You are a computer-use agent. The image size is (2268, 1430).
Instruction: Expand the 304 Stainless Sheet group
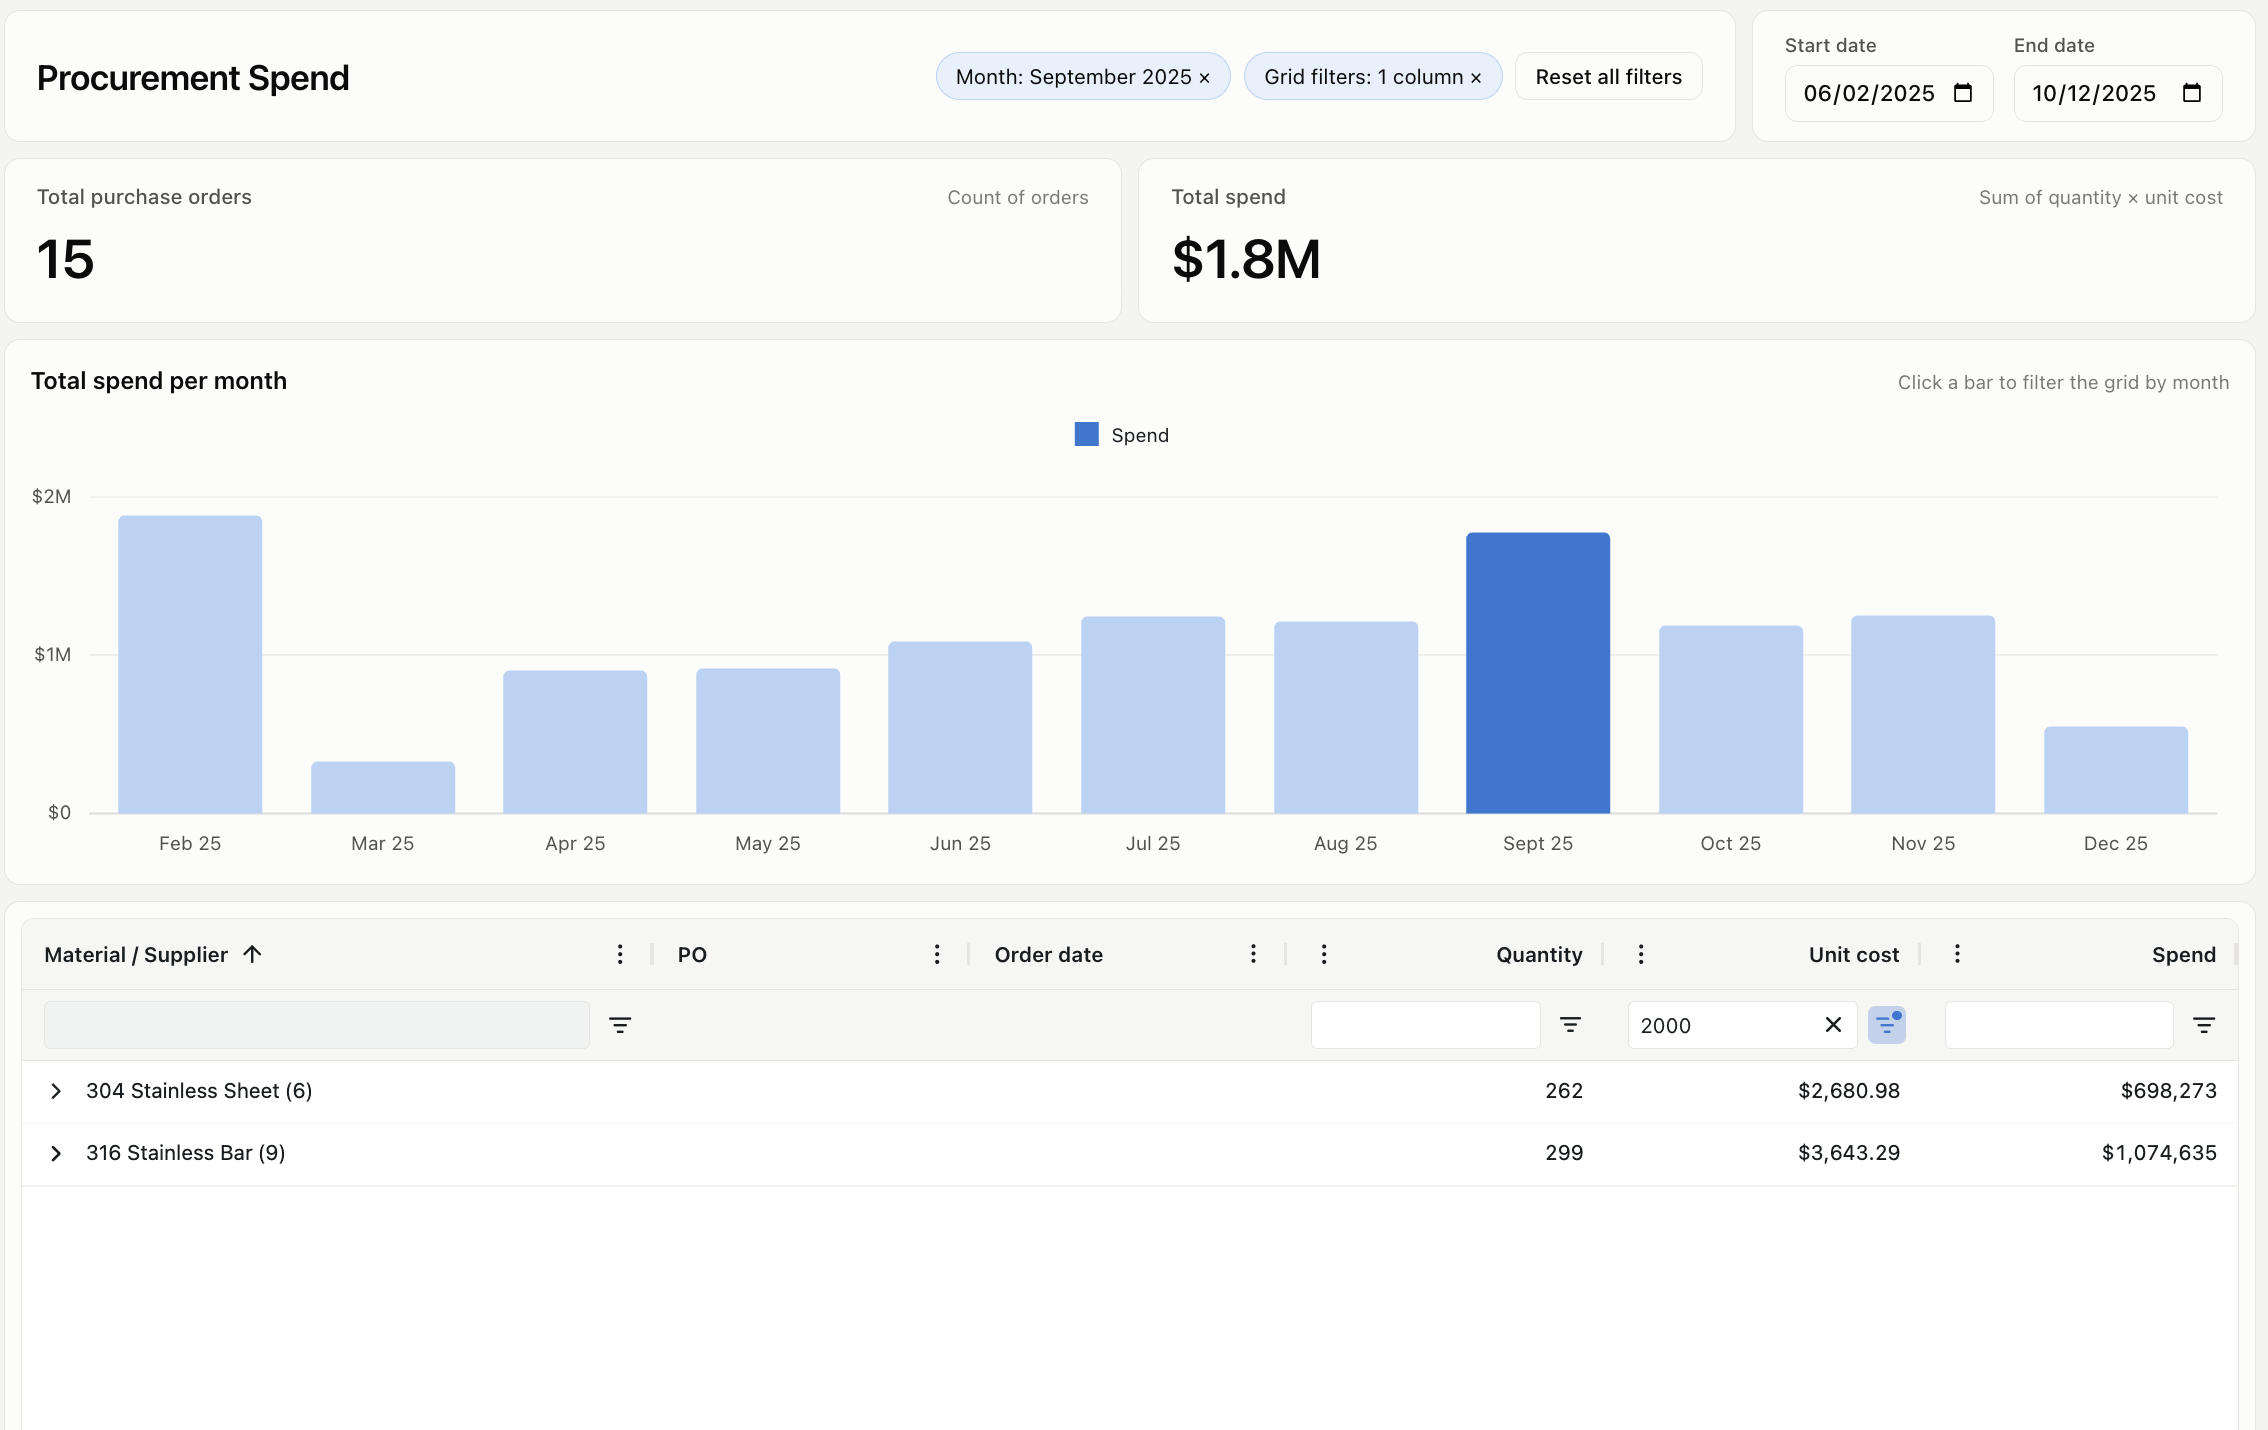56,1091
